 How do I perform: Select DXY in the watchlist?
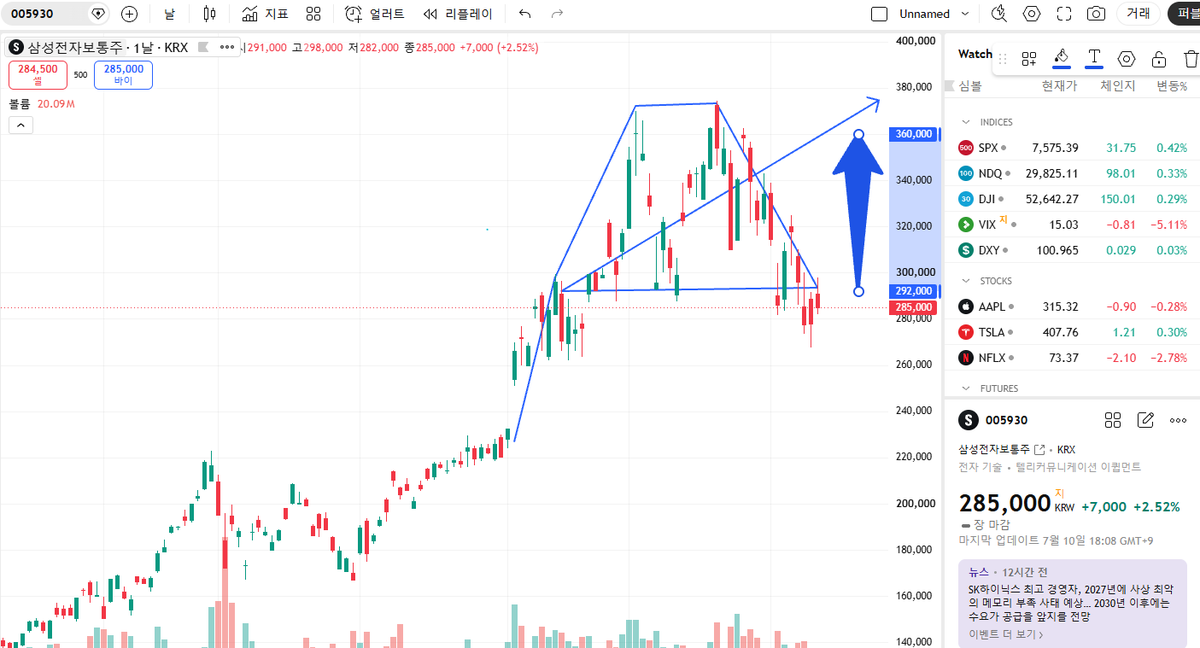(x=1072, y=250)
